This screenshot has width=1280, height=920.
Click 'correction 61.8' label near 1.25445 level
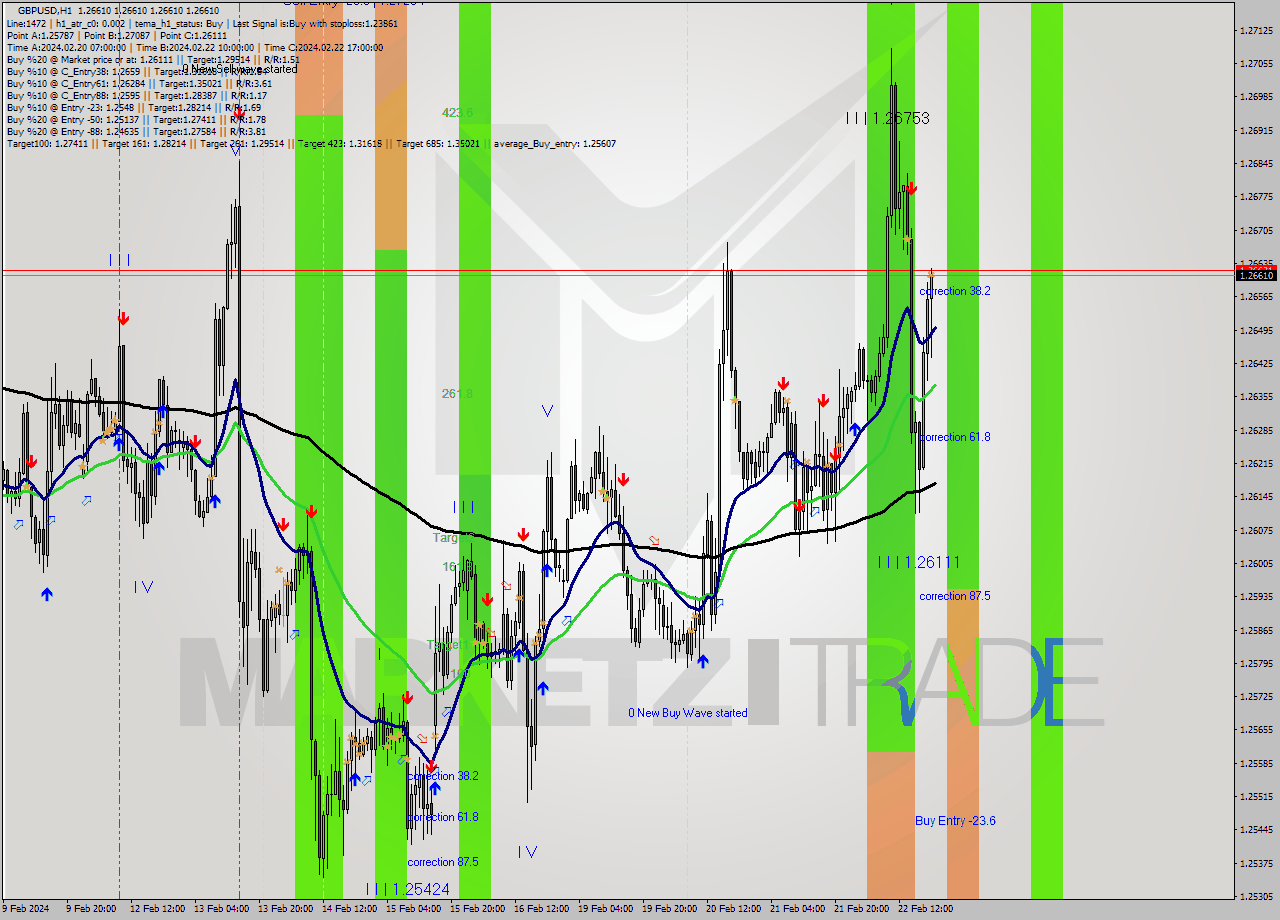click(443, 817)
